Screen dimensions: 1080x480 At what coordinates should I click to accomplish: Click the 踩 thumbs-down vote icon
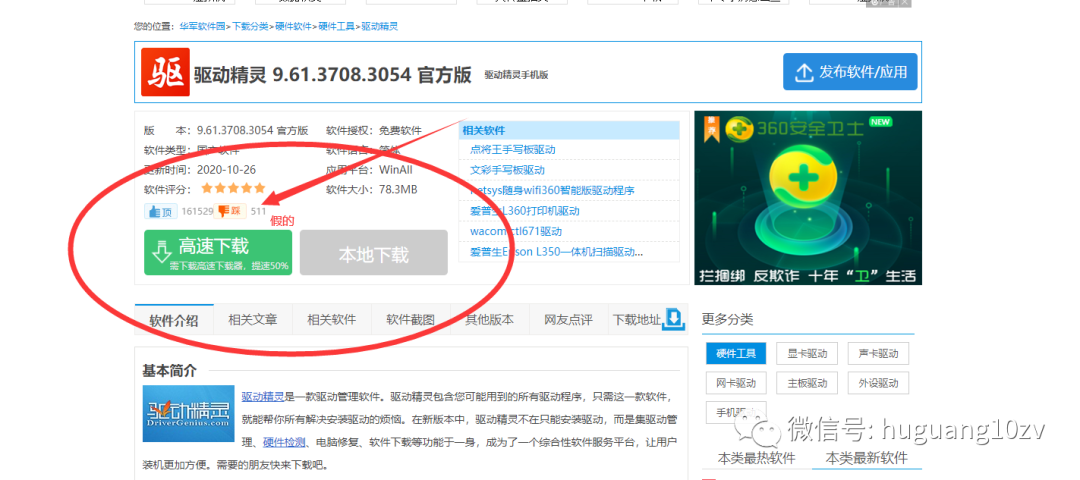coord(231,211)
